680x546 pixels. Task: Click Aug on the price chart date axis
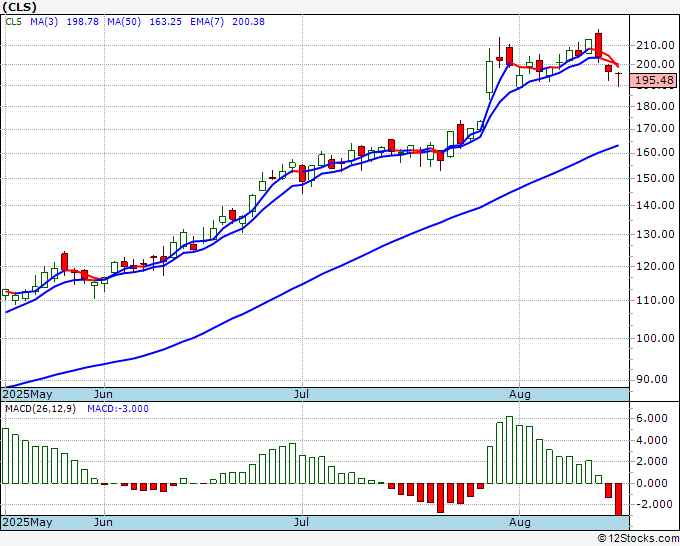(x=520, y=394)
